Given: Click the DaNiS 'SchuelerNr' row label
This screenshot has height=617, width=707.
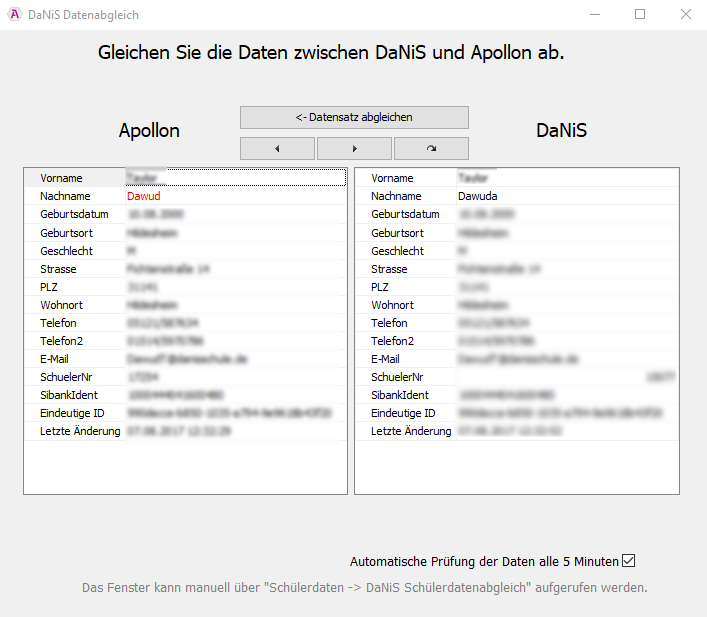Looking at the screenshot, I should [397, 377].
